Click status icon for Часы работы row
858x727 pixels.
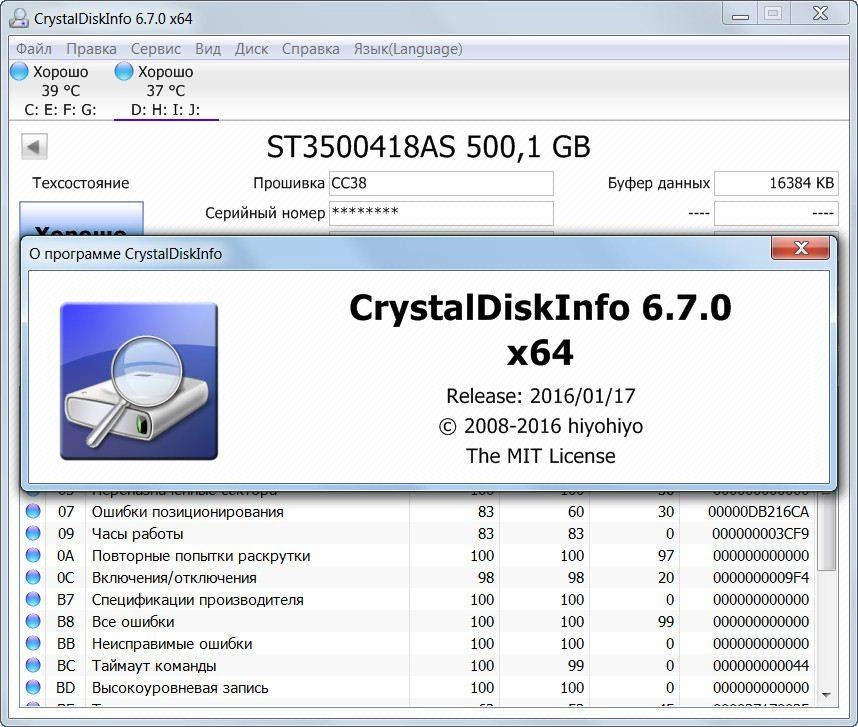pos(33,533)
